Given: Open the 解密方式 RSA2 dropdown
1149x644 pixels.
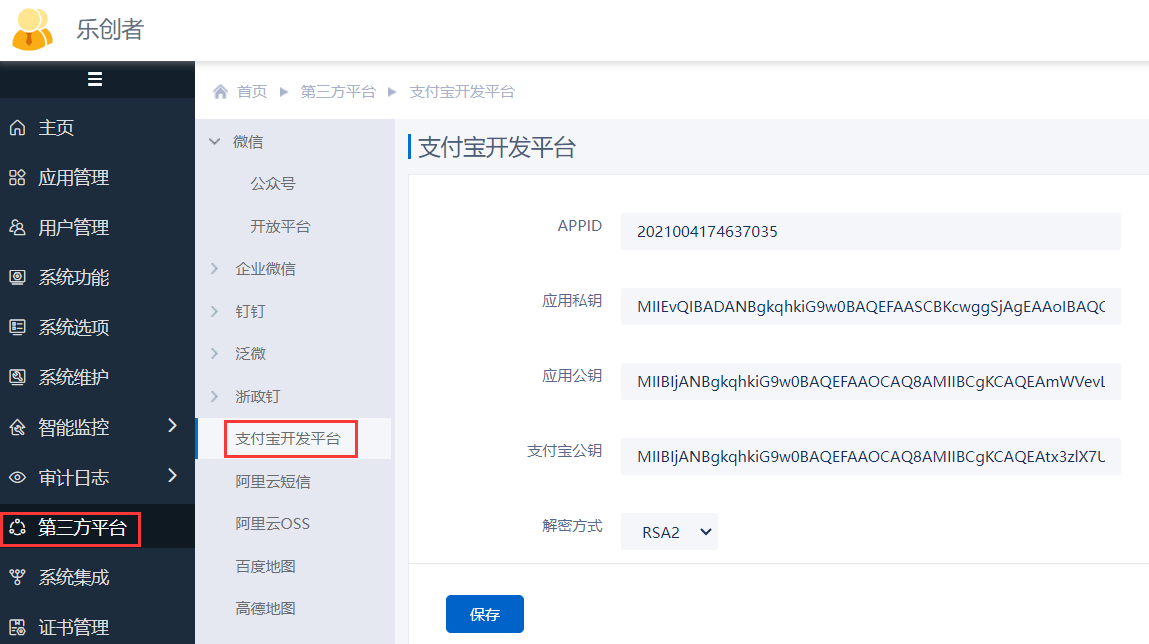Looking at the screenshot, I should [x=669, y=532].
